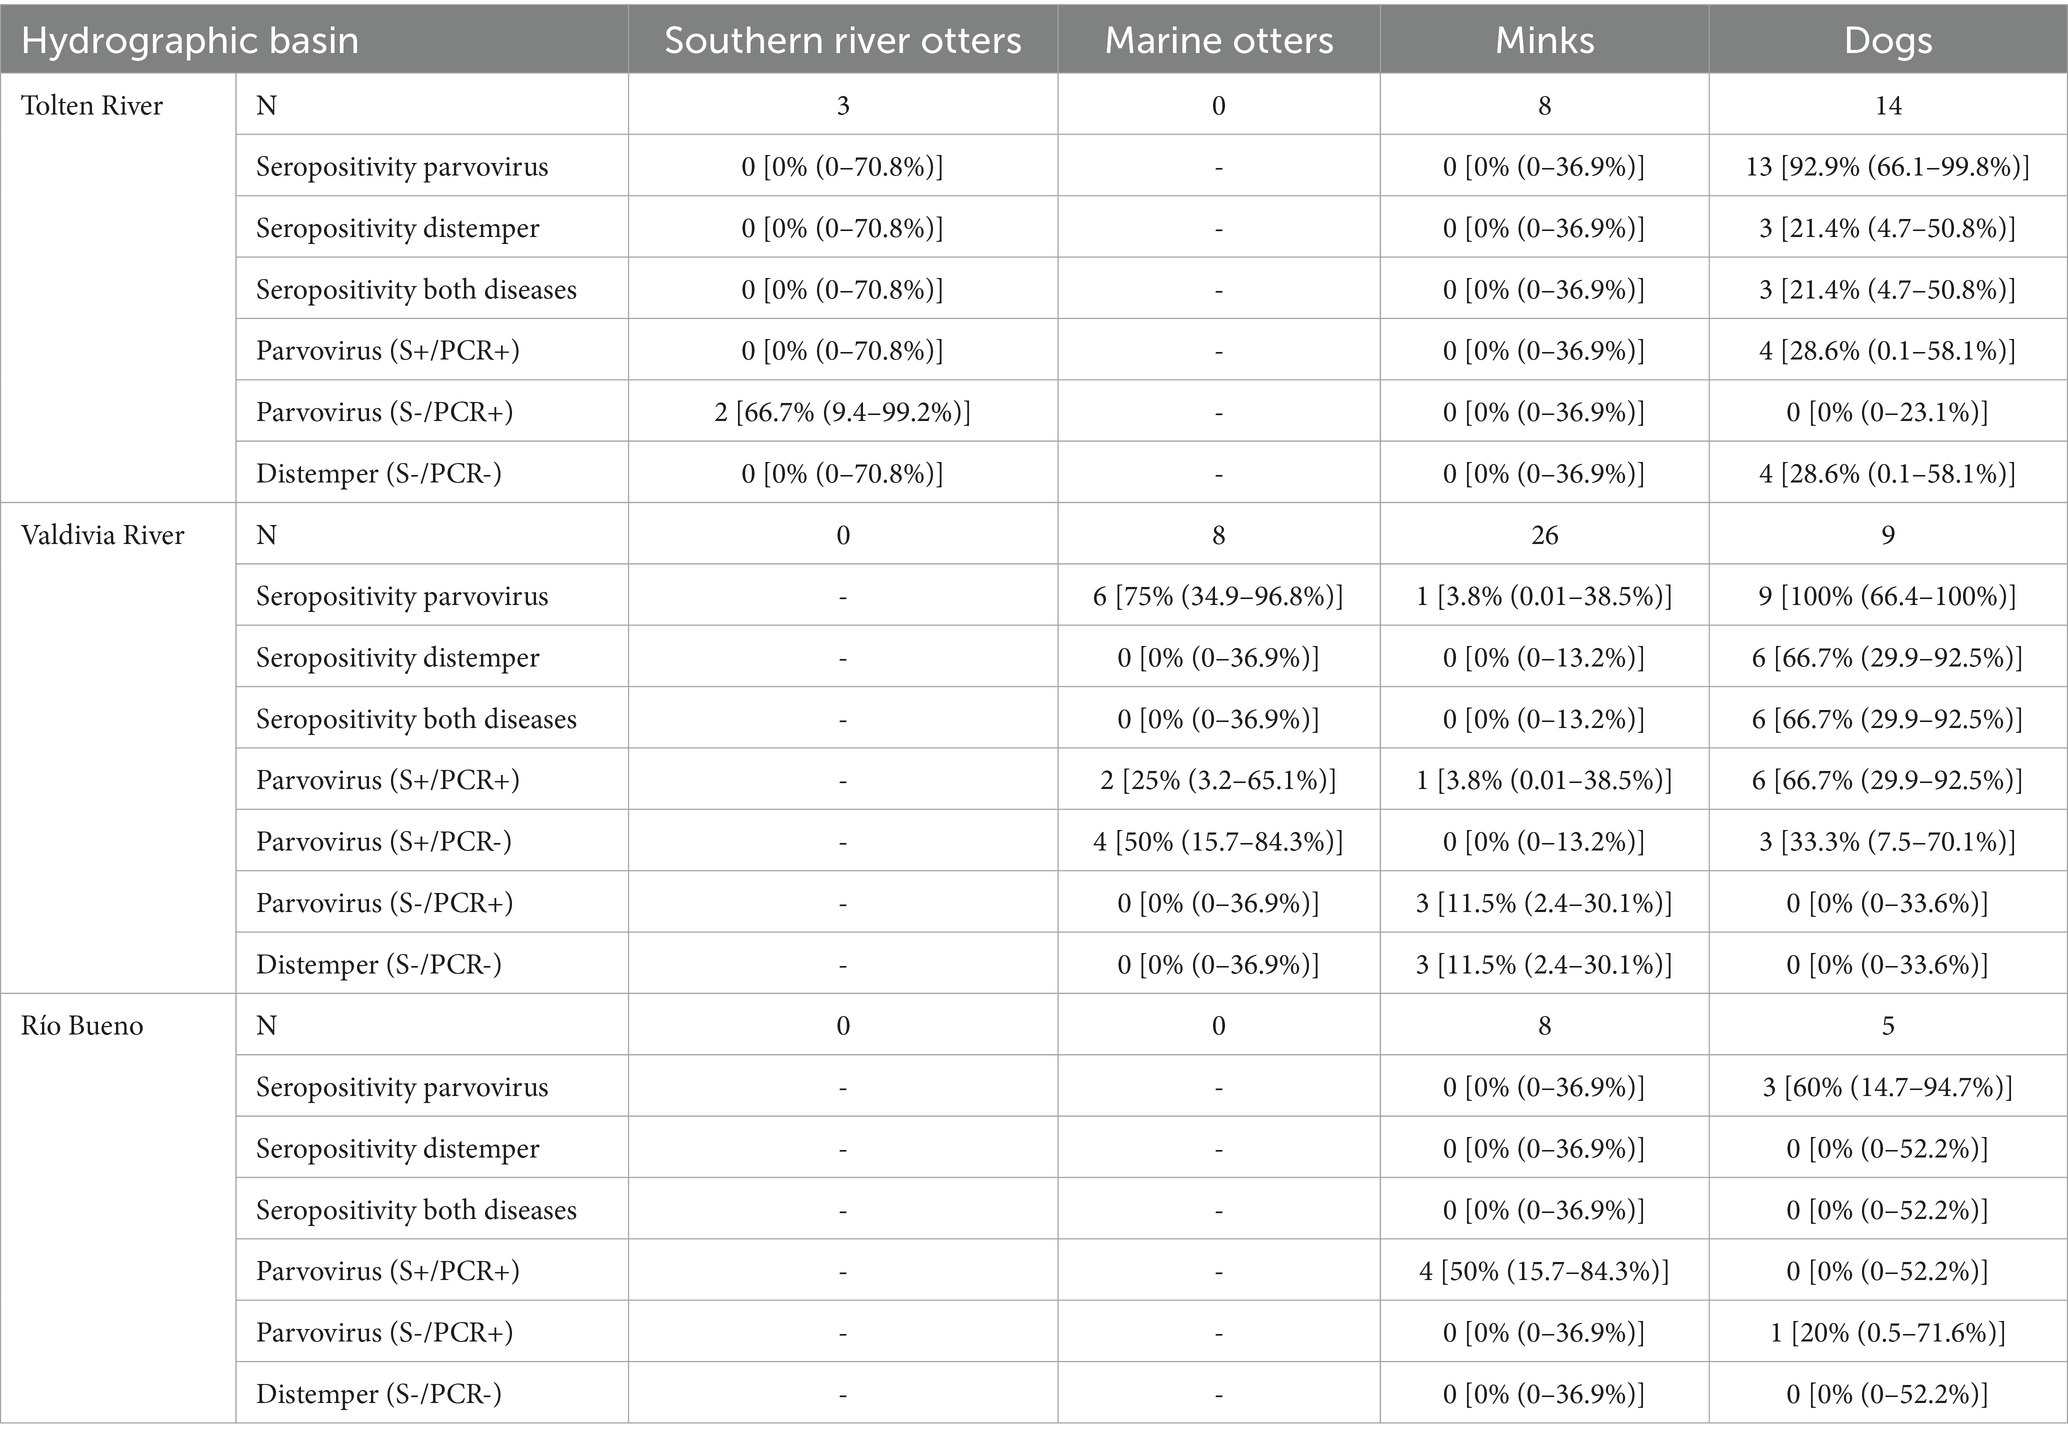Click the 6 [75% (34.9–96.8%)] cell
Viewport: 2068px width, 1441px height.
(1218, 597)
